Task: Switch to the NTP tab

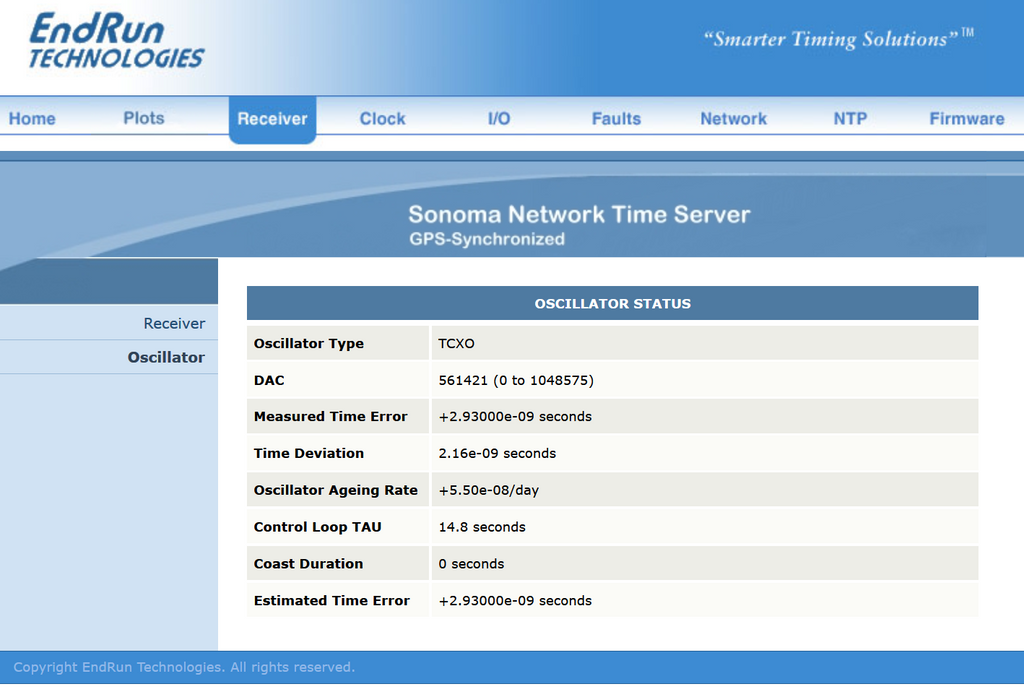Action: (850, 119)
